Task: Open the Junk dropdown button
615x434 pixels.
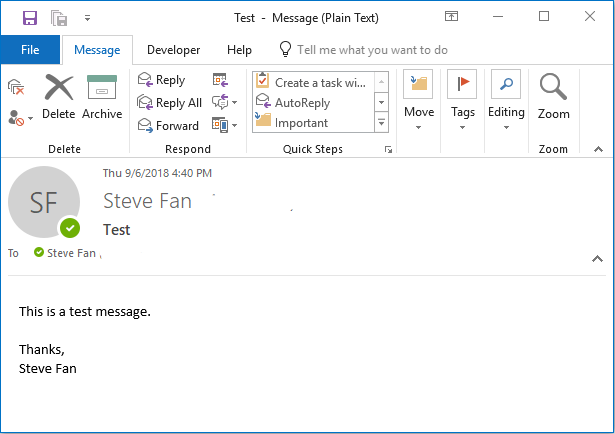Action: tap(20, 117)
